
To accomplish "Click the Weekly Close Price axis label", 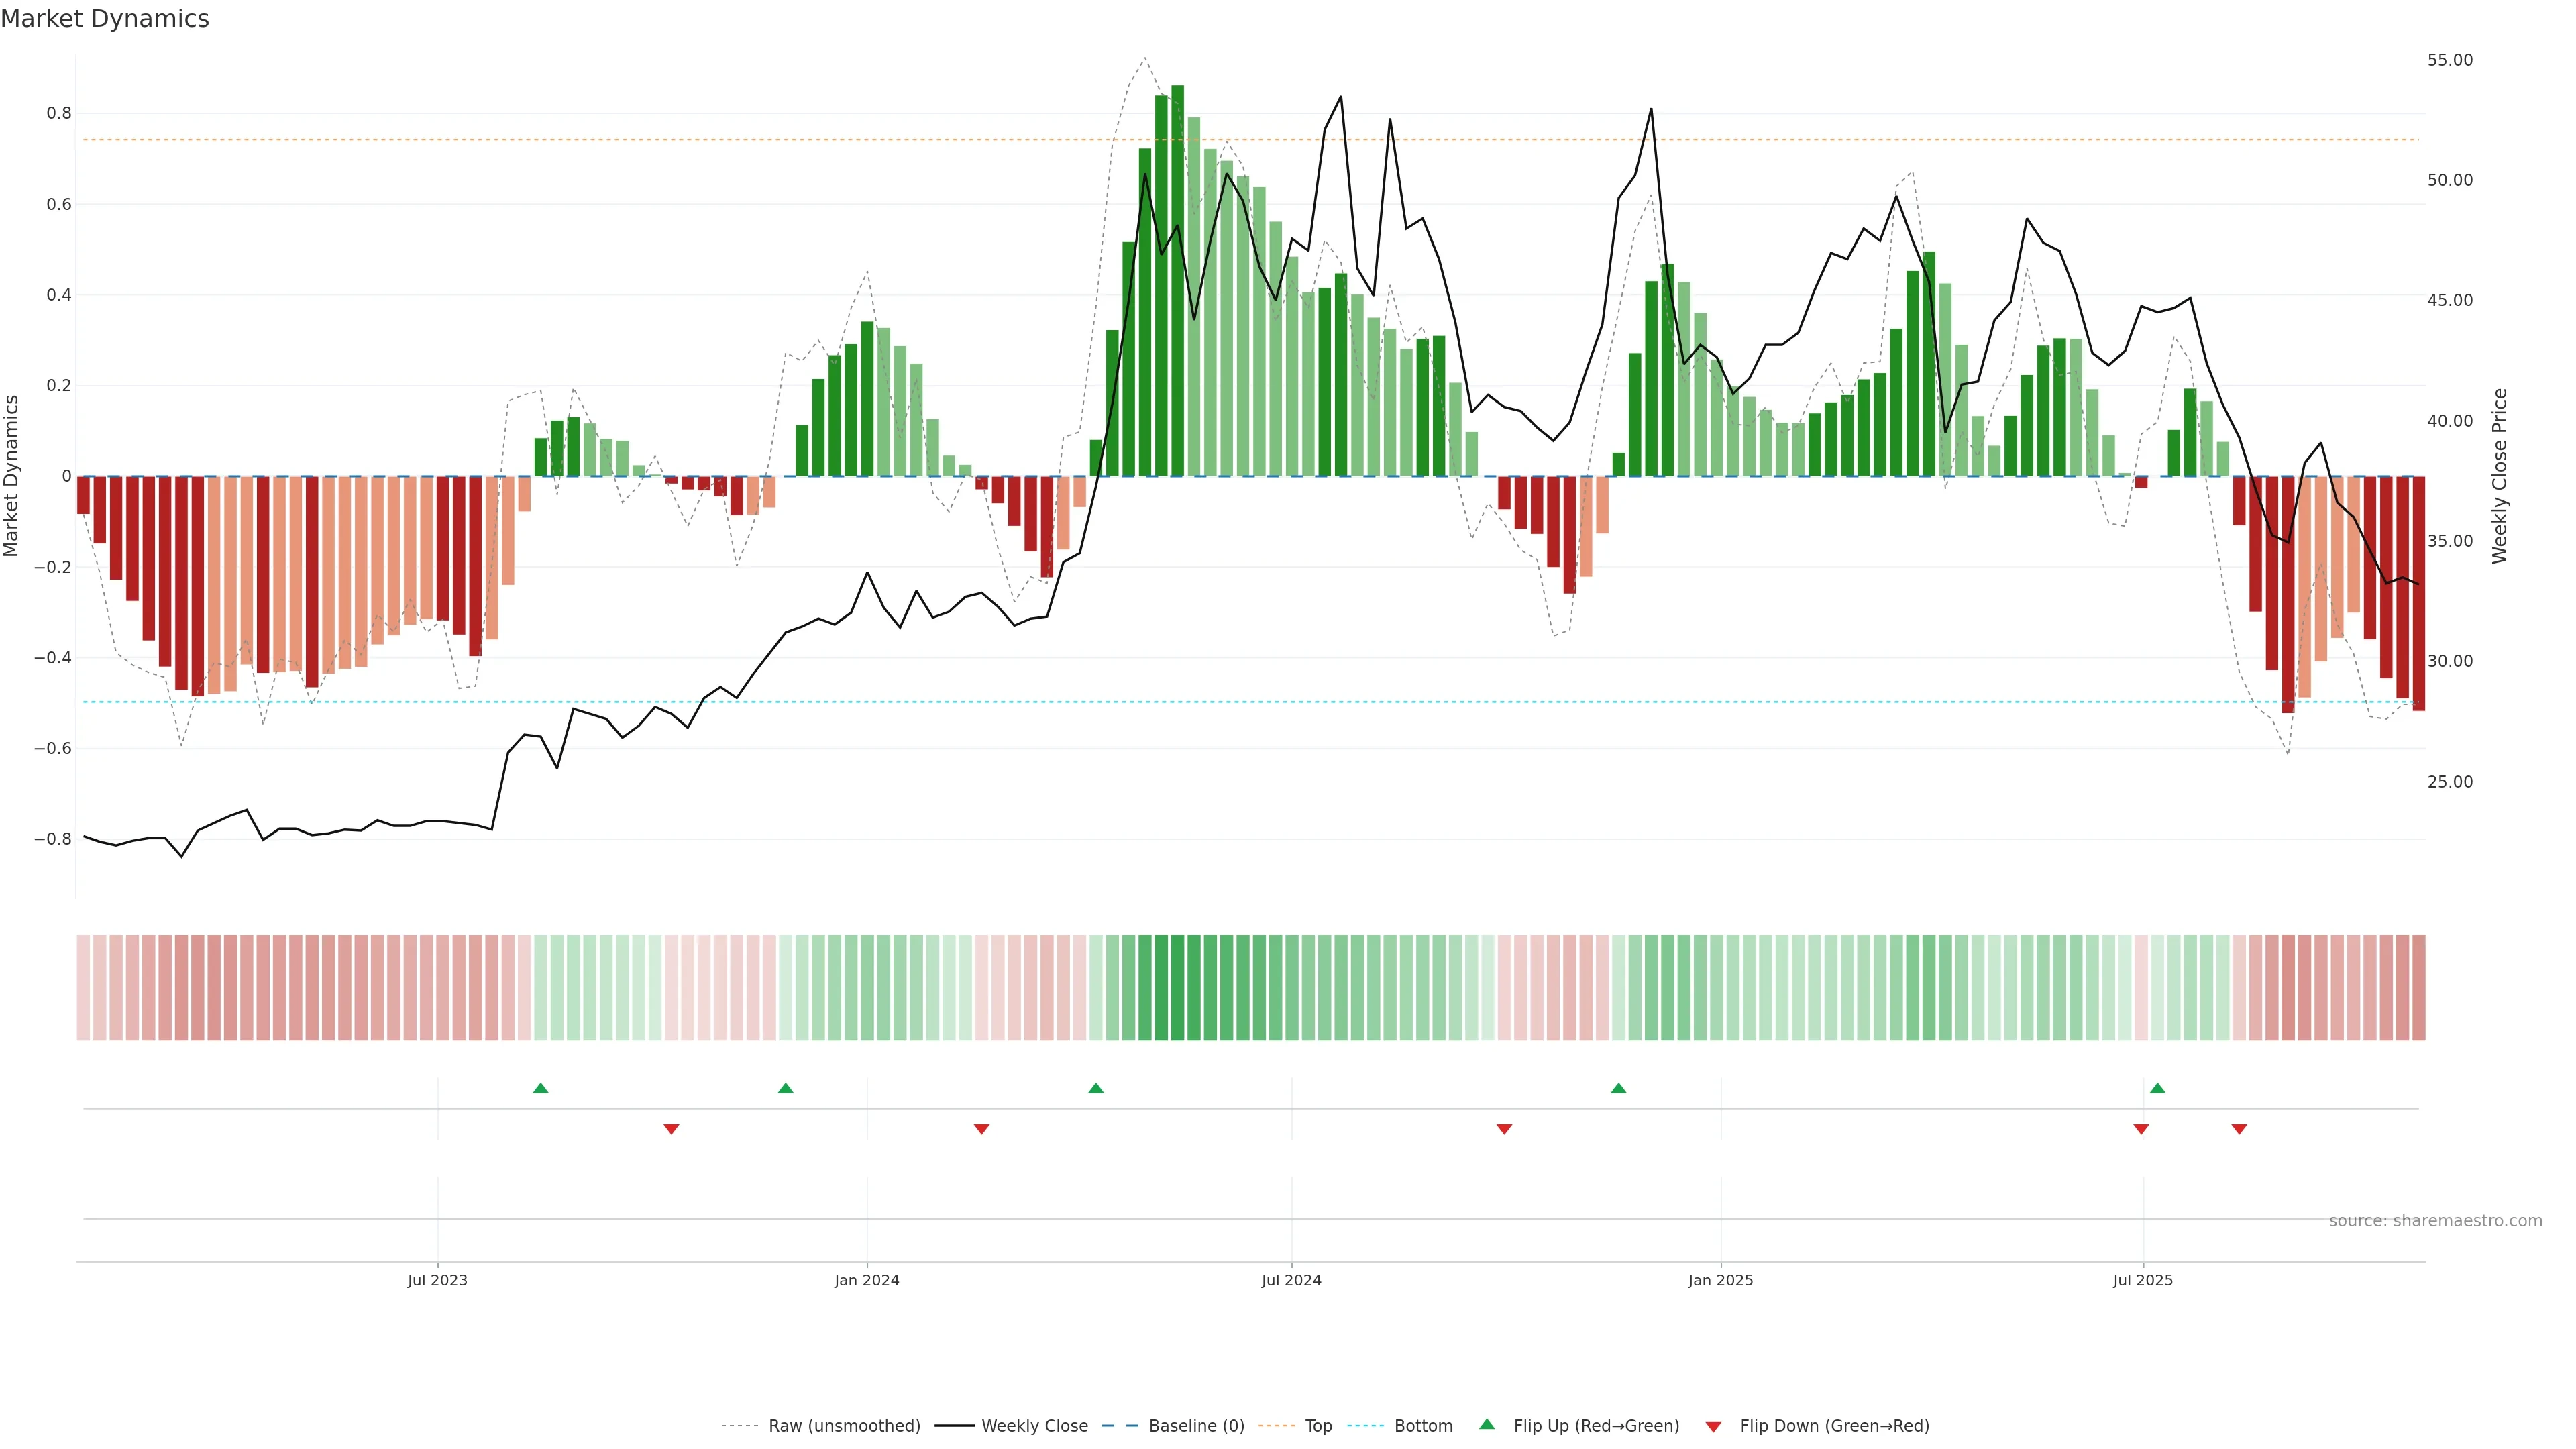I will [x=2499, y=476].
